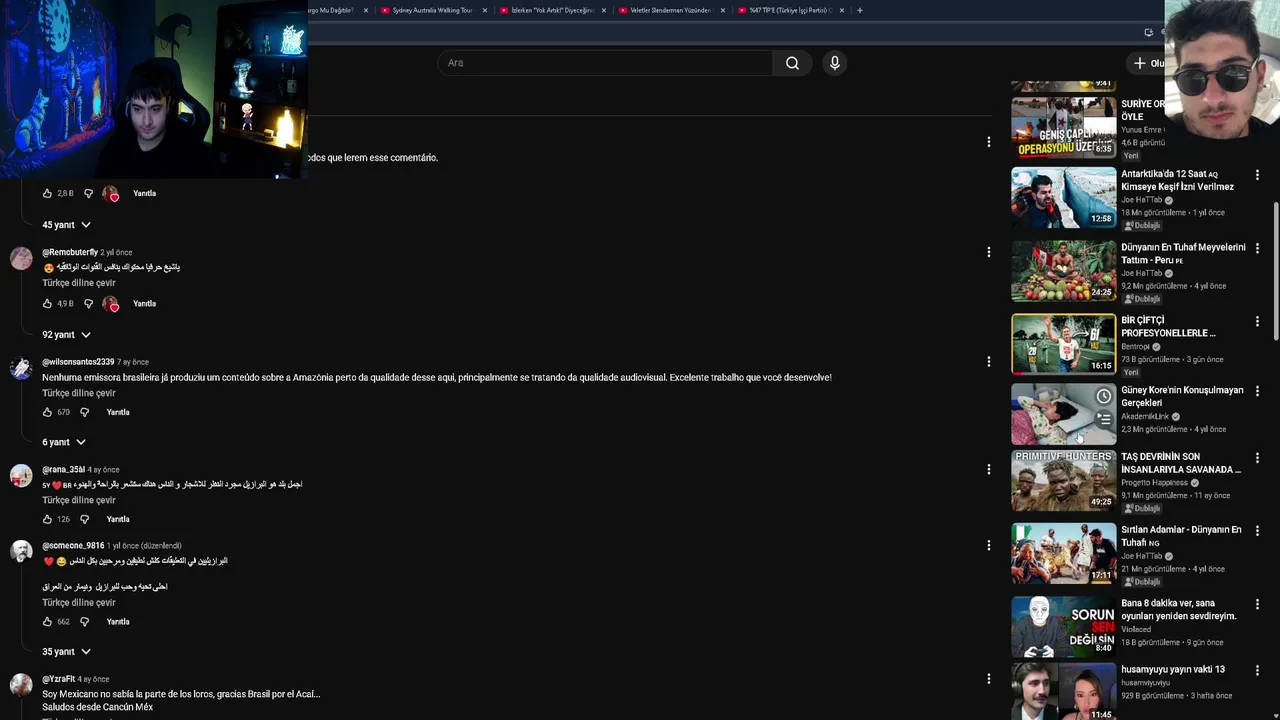Dislike the @Remobuterfly comment
The width and height of the screenshot is (1280, 720).
pos(88,303)
